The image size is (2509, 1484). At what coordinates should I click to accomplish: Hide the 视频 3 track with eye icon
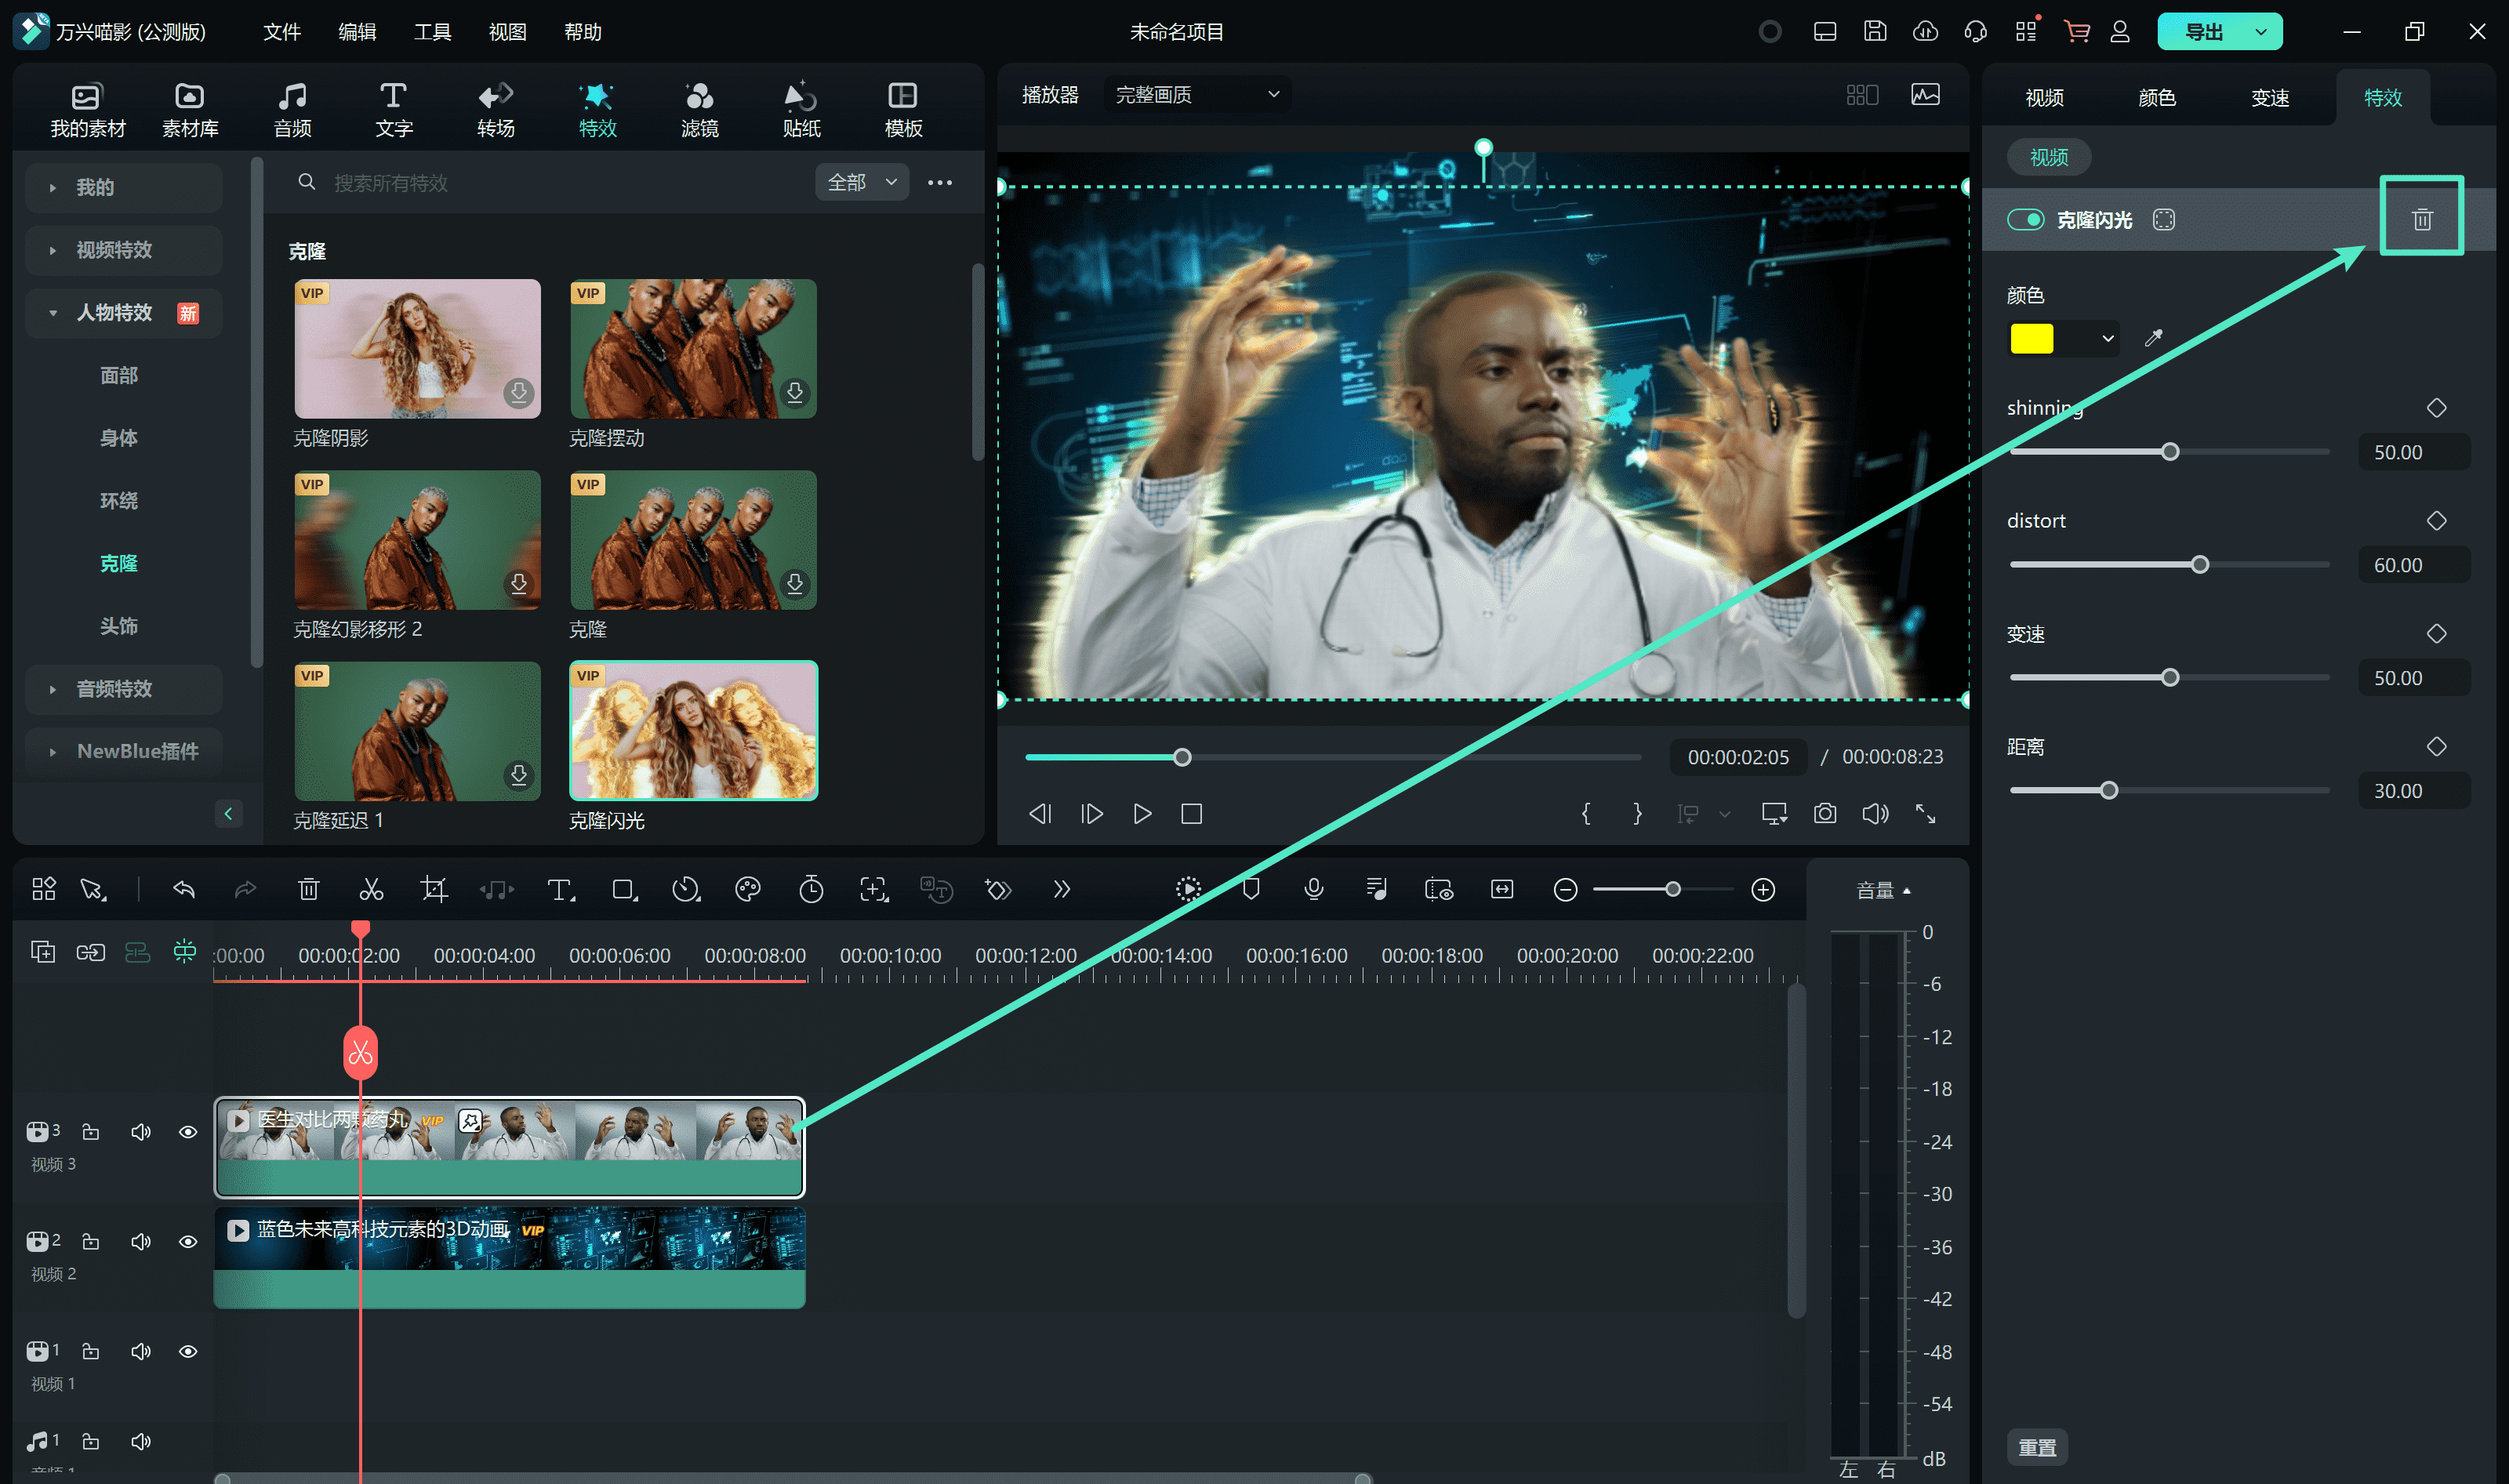(188, 1132)
